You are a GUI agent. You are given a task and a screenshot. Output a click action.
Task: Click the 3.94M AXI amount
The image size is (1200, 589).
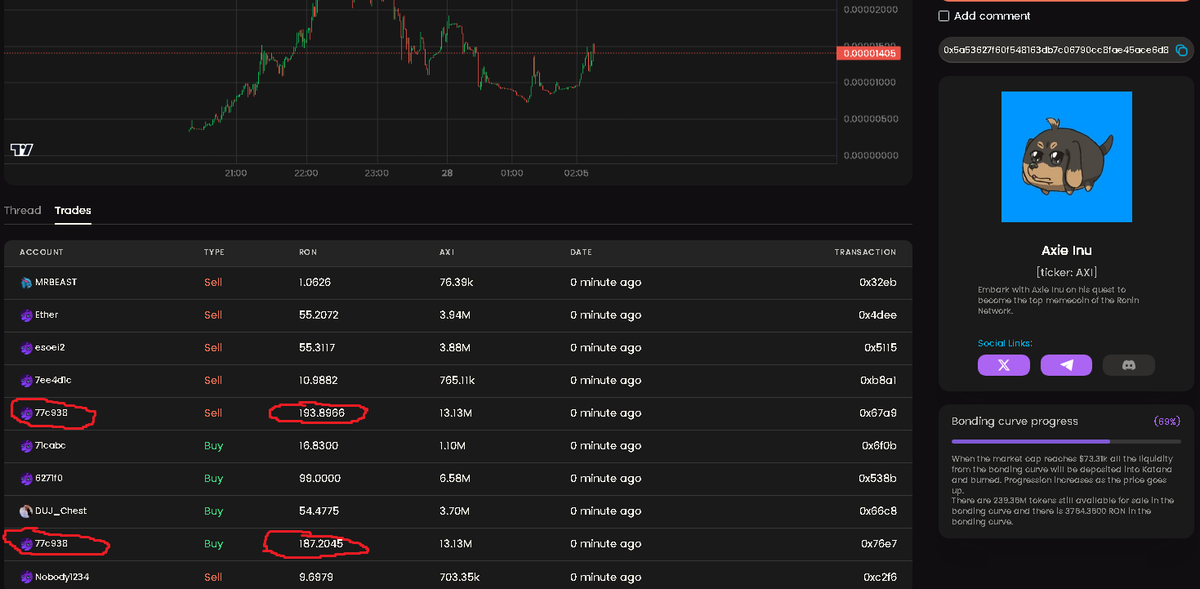coord(455,315)
